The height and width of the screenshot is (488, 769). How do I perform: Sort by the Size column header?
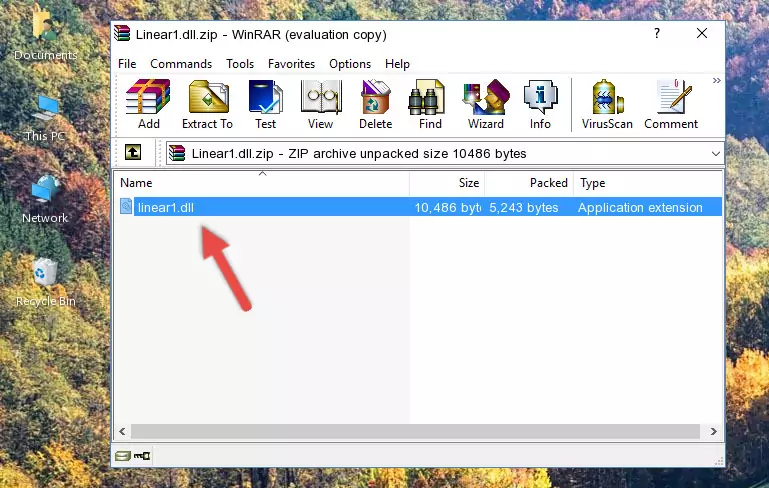[447, 183]
